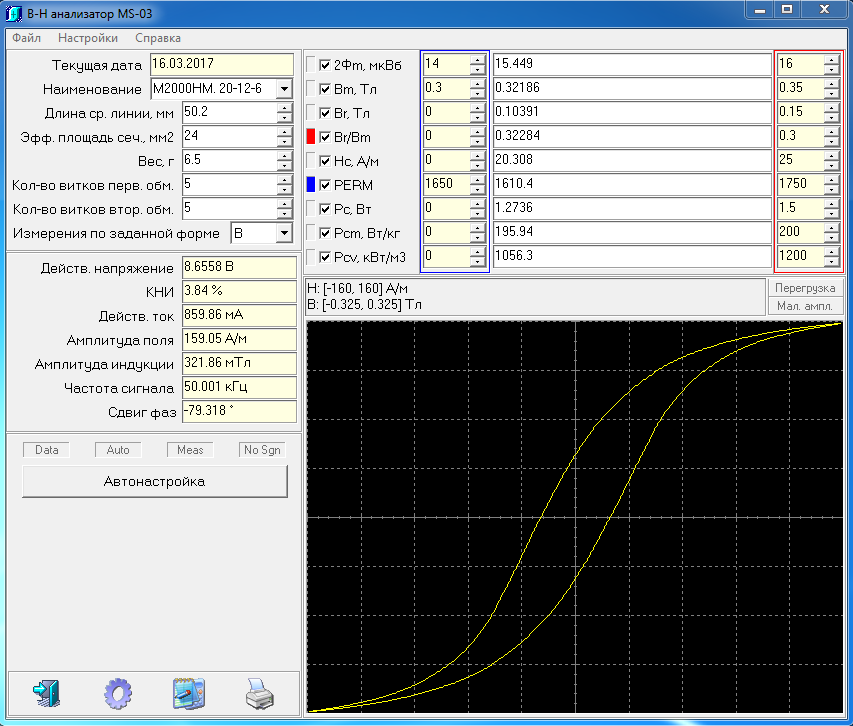Click the Meas indicator button
The width and height of the screenshot is (853, 726).
pos(190,450)
